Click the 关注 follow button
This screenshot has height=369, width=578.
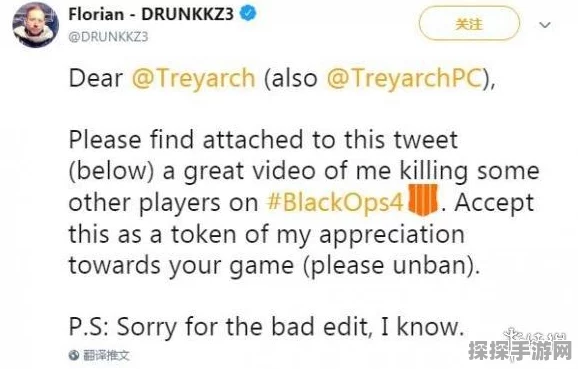tap(469, 24)
